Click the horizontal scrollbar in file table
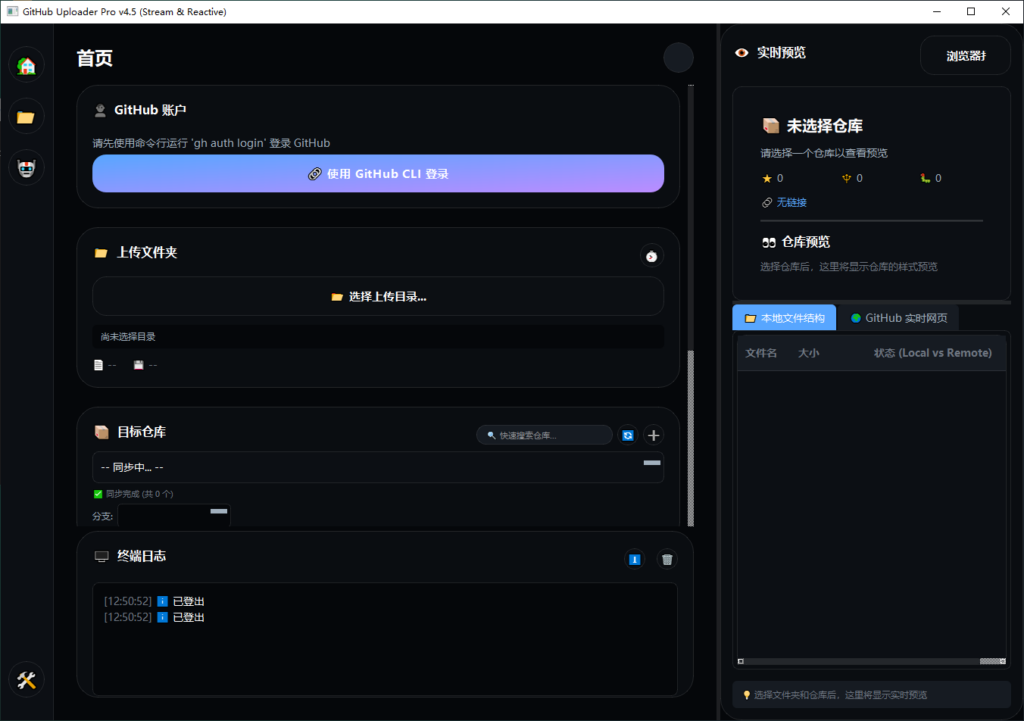The image size is (1024, 721). coord(872,661)
